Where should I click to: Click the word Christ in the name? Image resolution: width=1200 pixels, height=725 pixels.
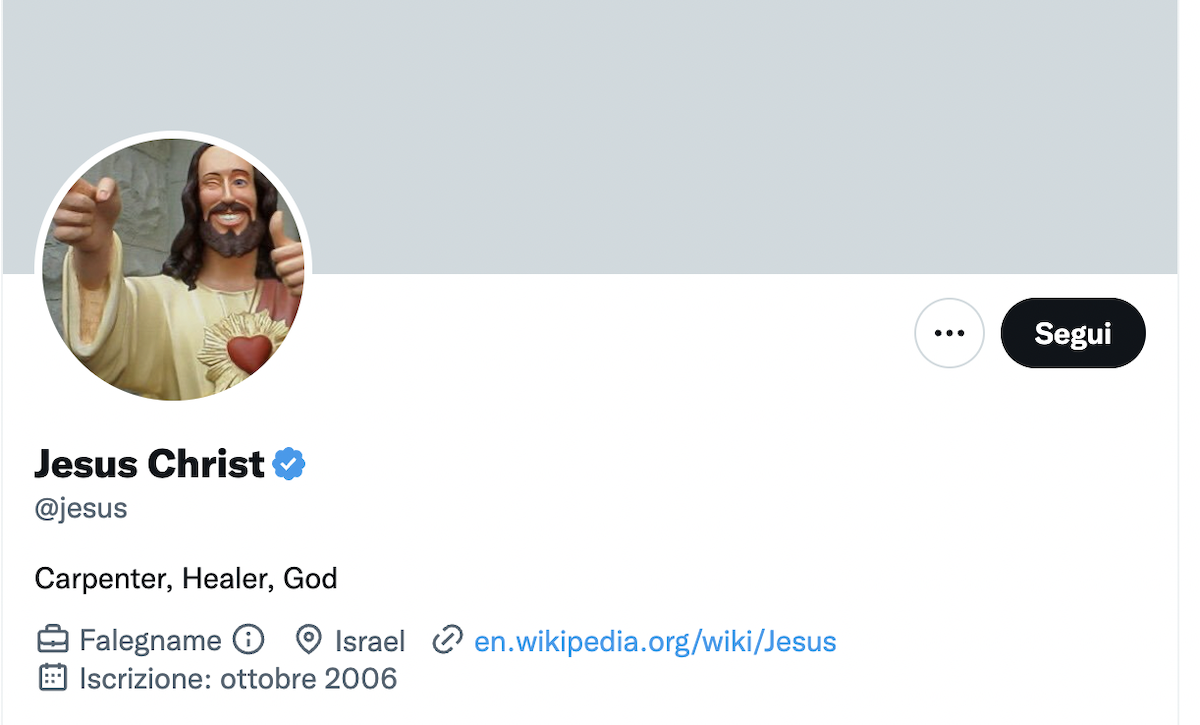[206, 464]
